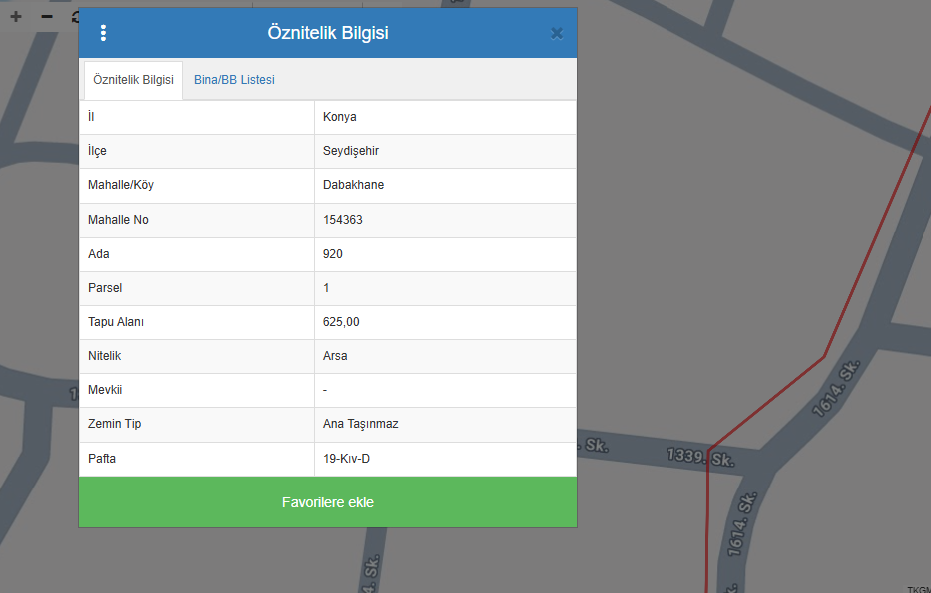This screenshot has height=593, width=931.
Task: Zoom in the map with plus icon
Action: point(15,17)
